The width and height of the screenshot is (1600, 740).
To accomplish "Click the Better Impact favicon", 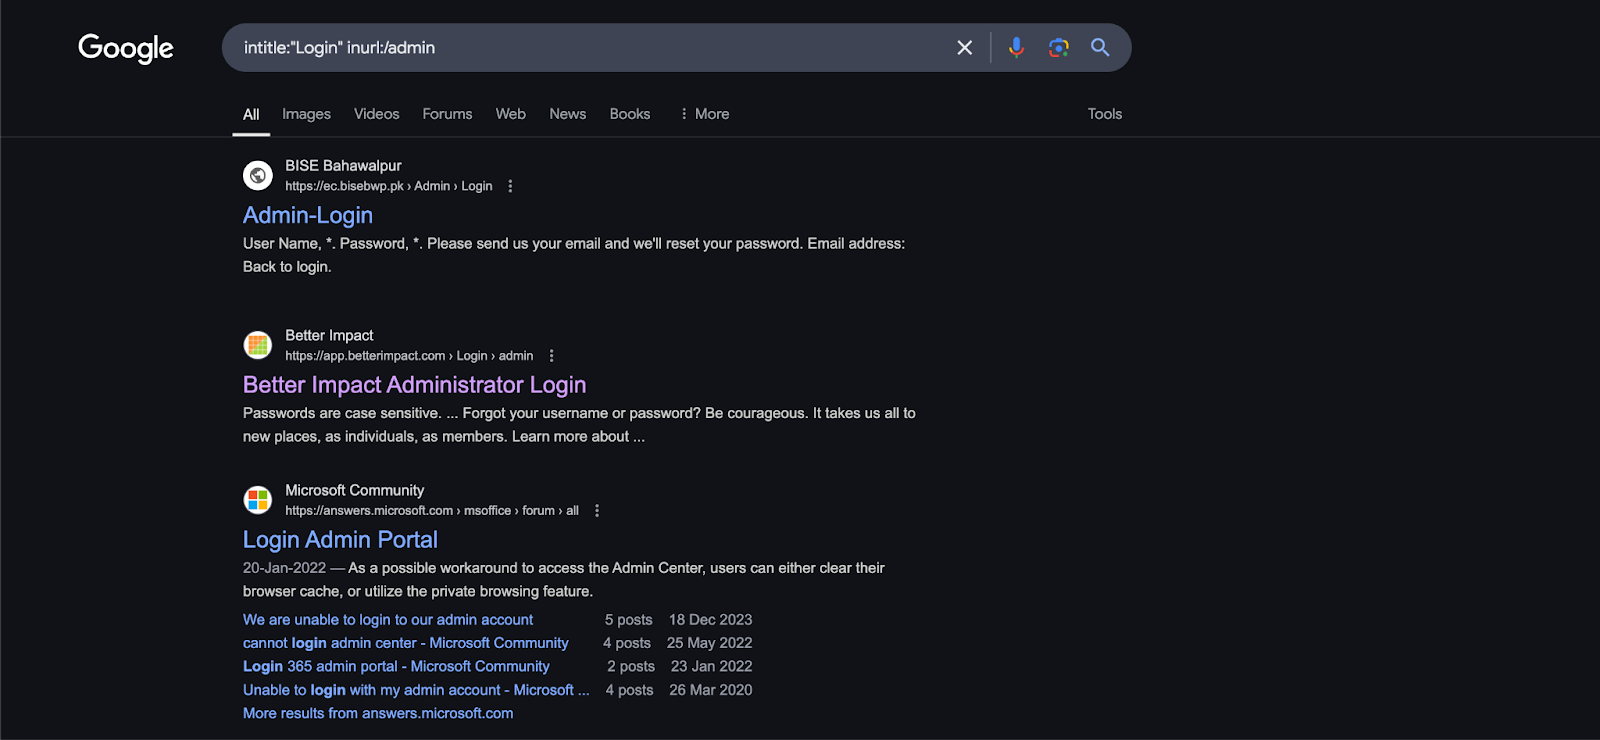I will 258,345.
